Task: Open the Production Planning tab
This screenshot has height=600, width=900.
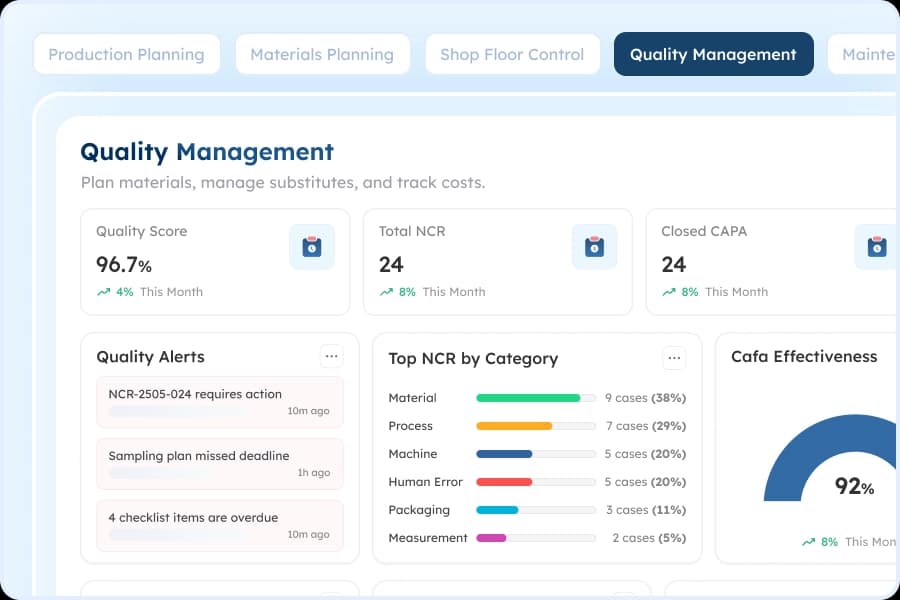Action: coord(126,55)
